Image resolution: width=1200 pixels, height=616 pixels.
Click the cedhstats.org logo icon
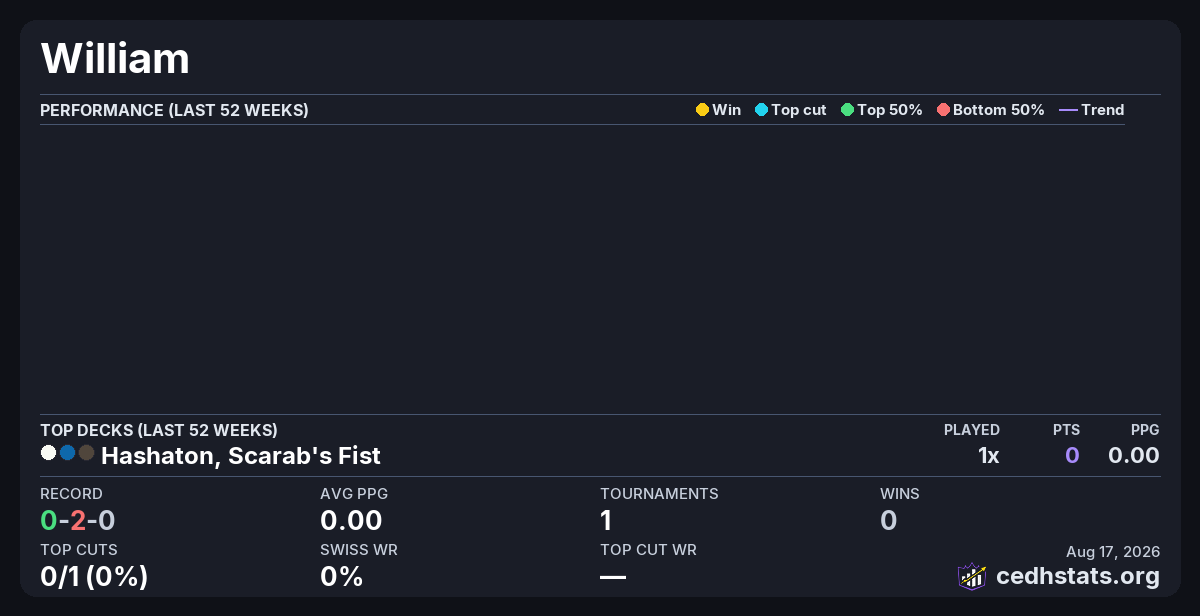coord(972,576)
